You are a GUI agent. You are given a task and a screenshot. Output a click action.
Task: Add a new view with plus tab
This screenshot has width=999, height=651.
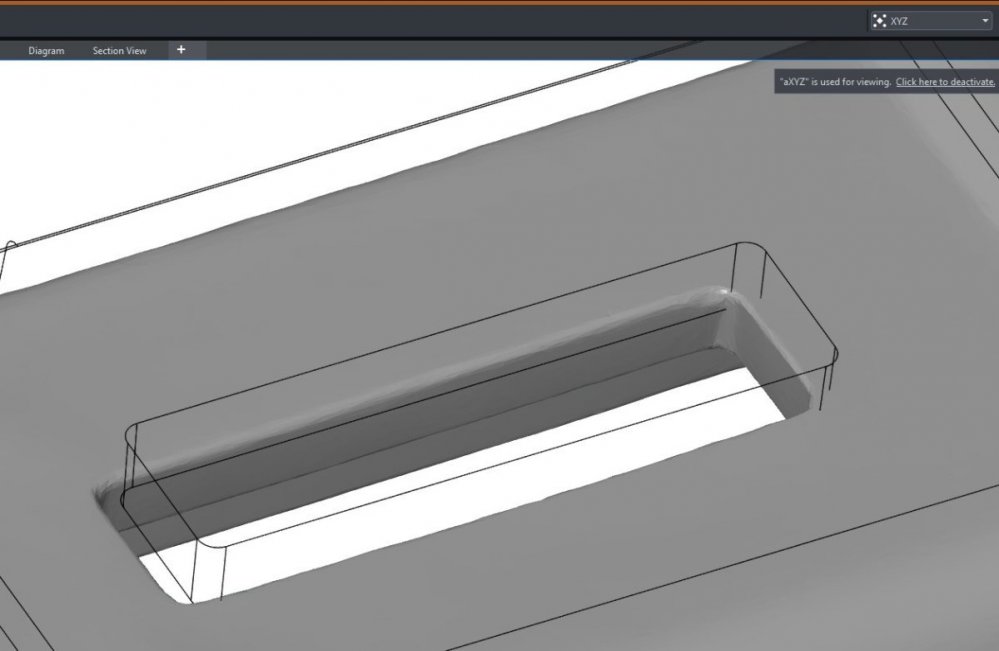(x=182, y=50)
